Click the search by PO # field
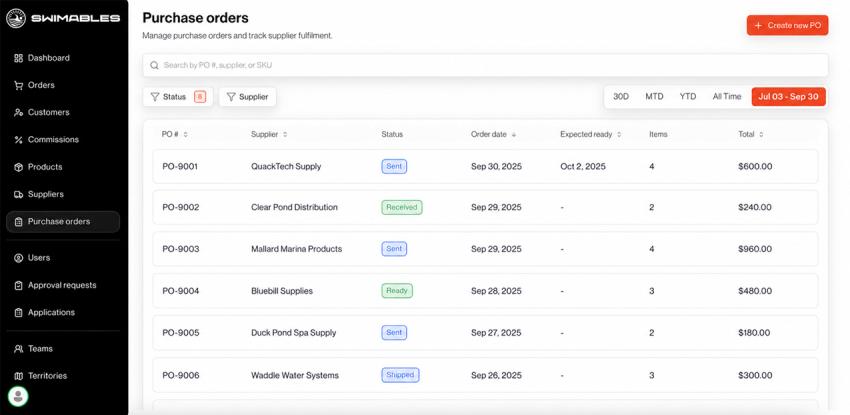 coord(485,65)
